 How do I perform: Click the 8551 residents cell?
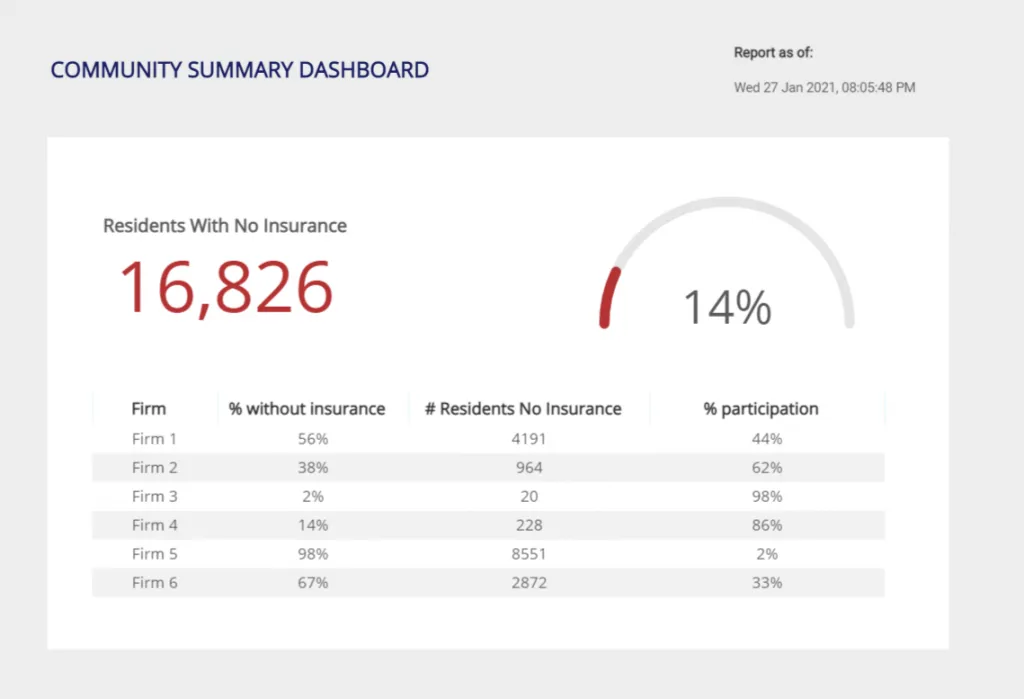pyautogui.click(x=529, y=554)
